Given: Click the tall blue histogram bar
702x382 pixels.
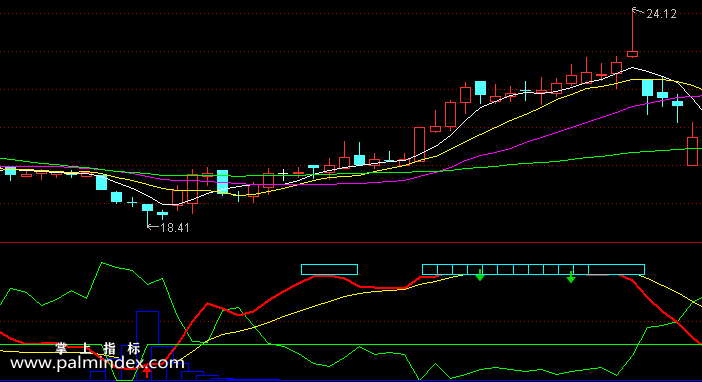Looking at the screenshot, I should (x=147, y=346).
